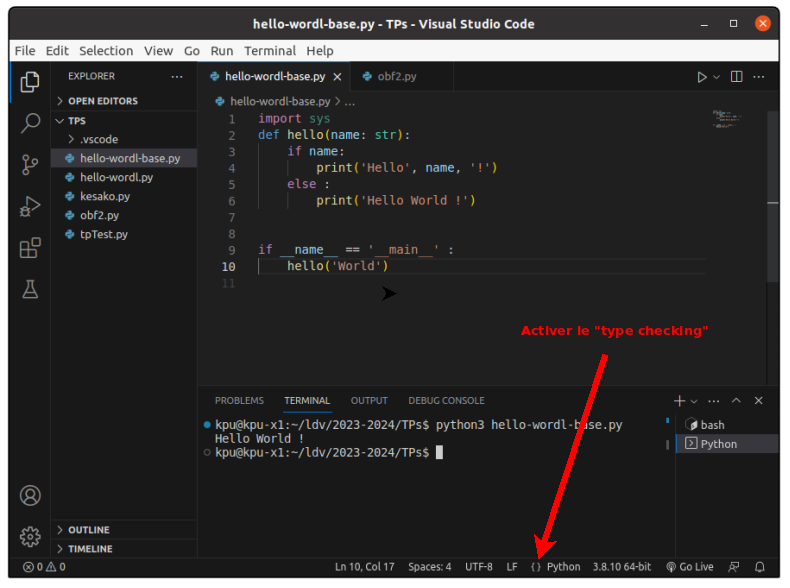Select the bash terminal instance
Viewport: 790px width, 588px height.
tap(727, 425)
